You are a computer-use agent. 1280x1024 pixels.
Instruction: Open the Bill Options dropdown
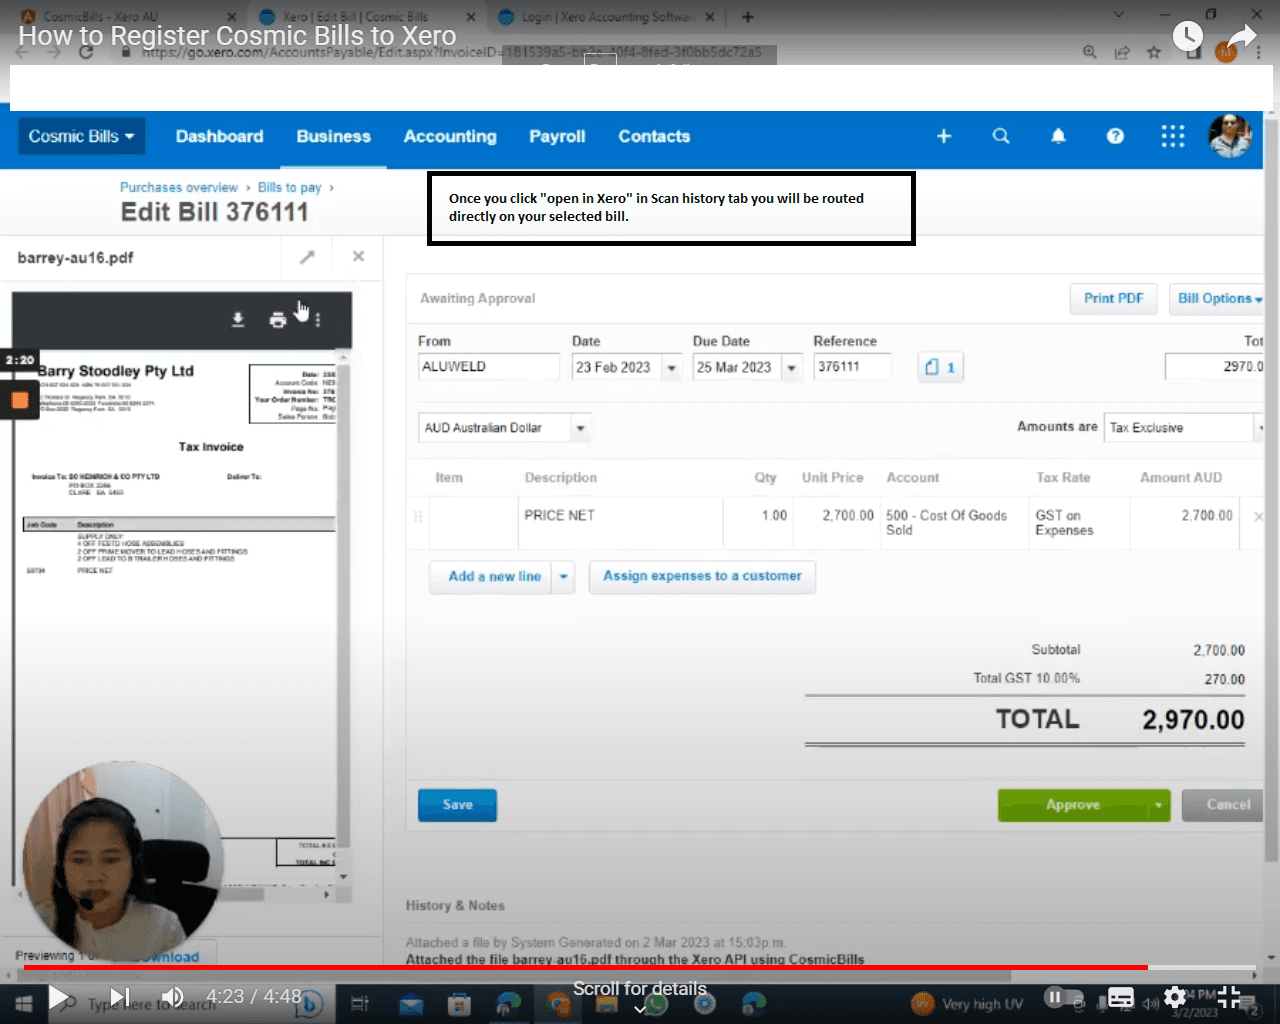(x=1219, y=299)
